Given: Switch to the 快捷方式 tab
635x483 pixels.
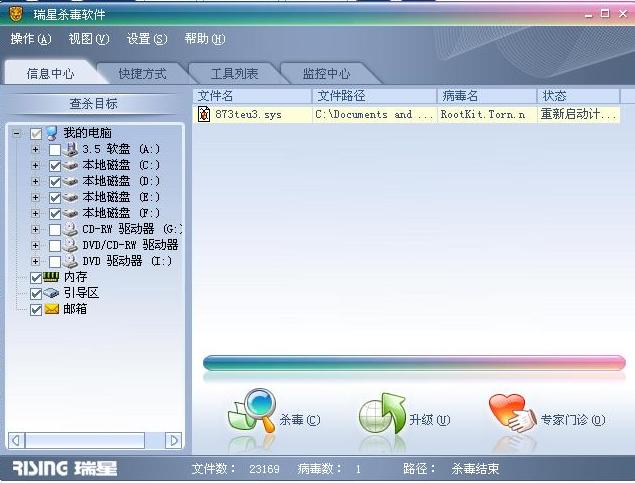Looking at the screenshot, I should pos(143,74).
